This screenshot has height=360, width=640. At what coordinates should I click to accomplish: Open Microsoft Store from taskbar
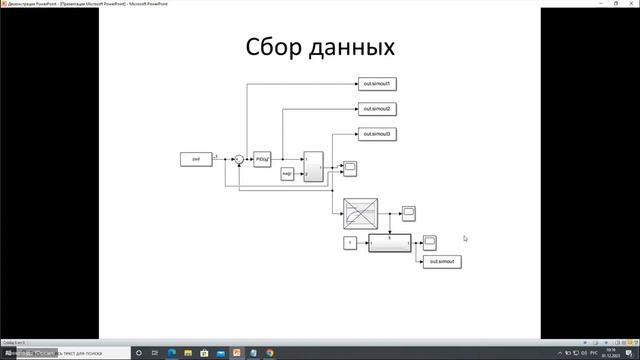point(204,353)
